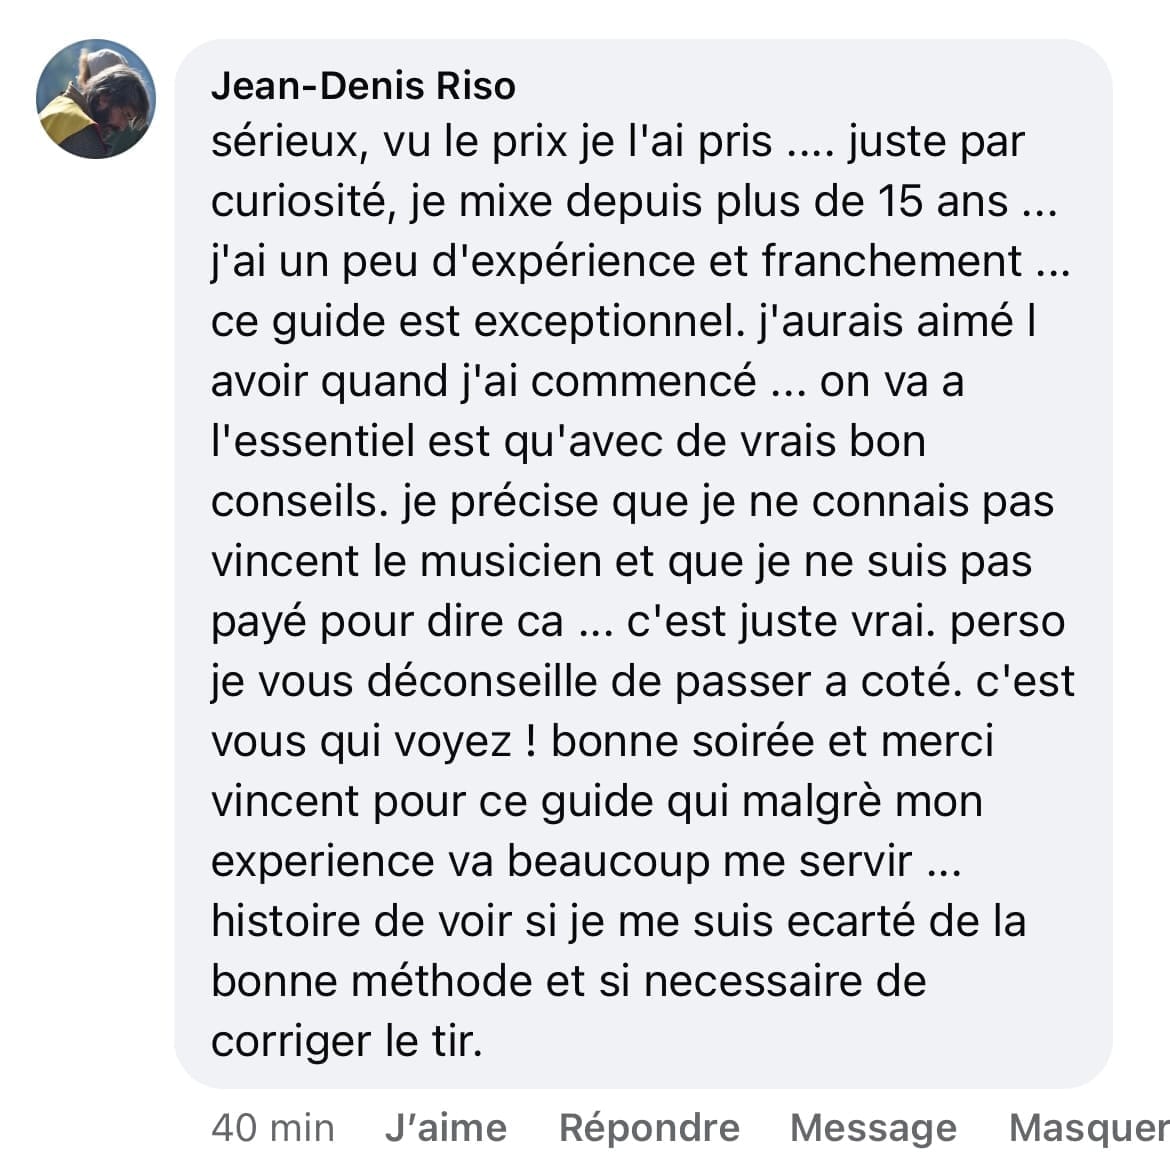1170x1155 pixels.
Task: Click the phrase 'c'est juste vrai'
Action: (x=781, y=622)
